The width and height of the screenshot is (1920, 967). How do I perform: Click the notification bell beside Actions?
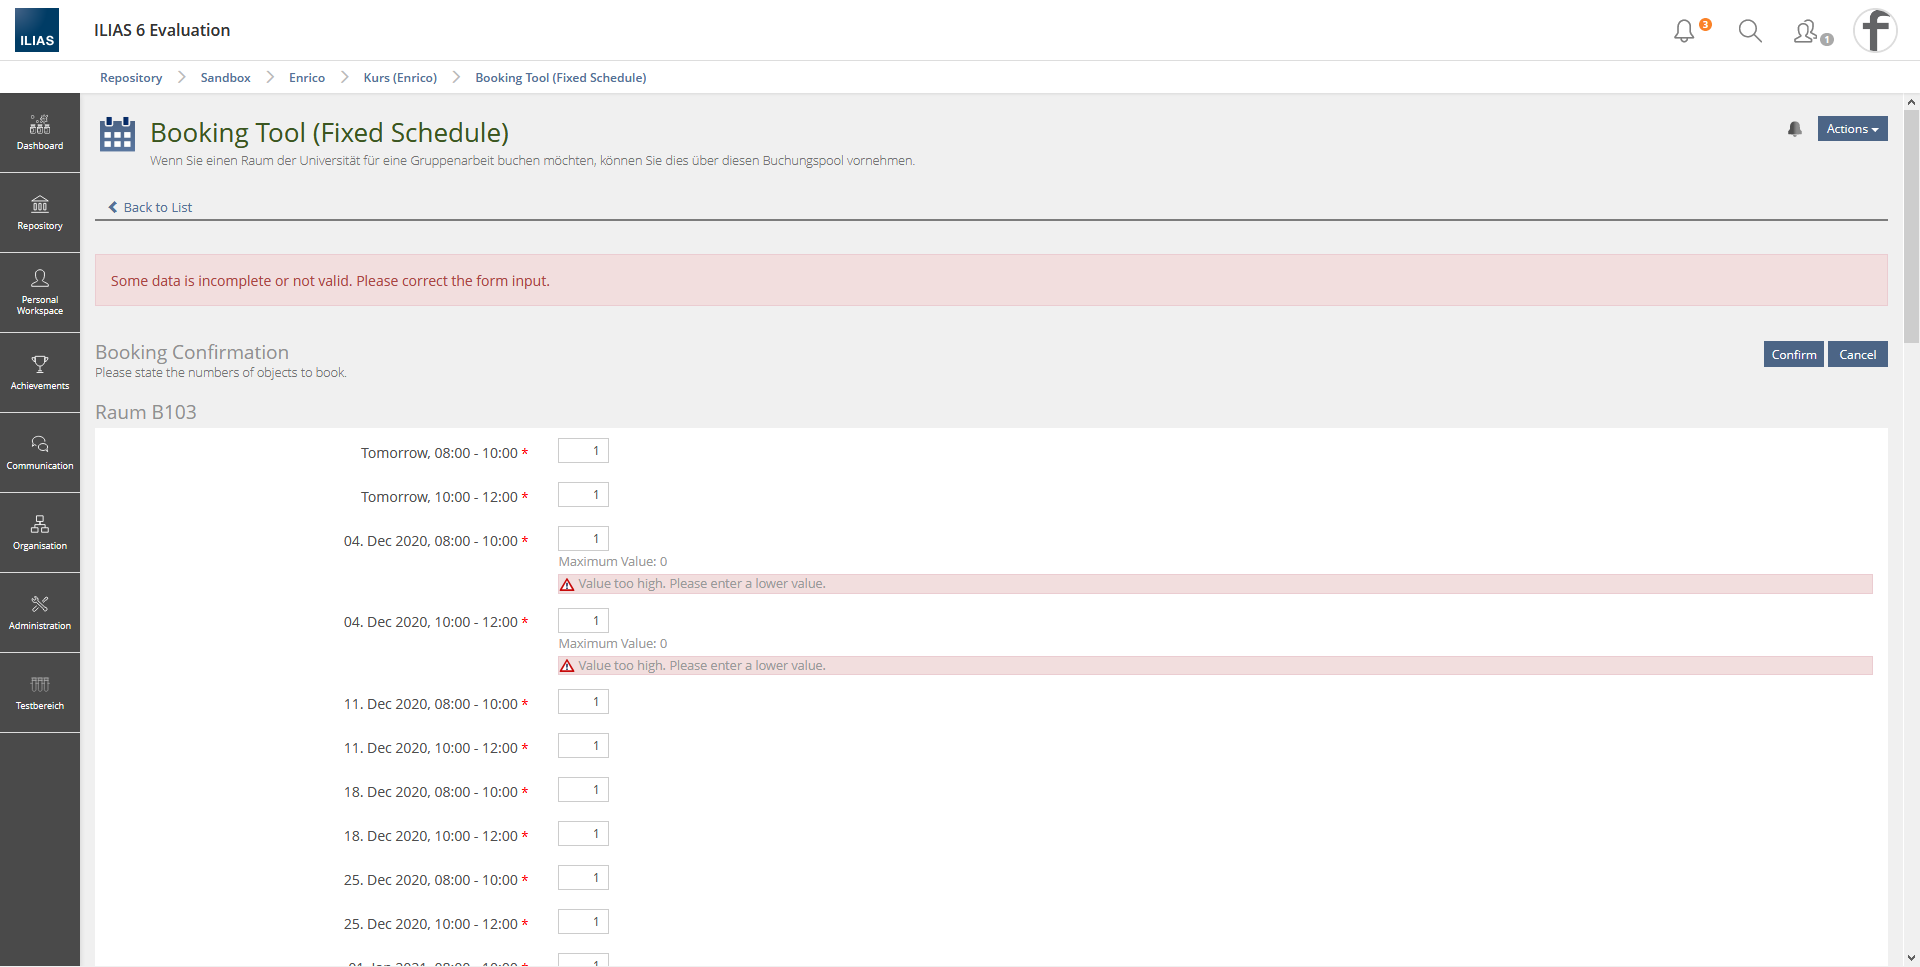[1795, 129]
